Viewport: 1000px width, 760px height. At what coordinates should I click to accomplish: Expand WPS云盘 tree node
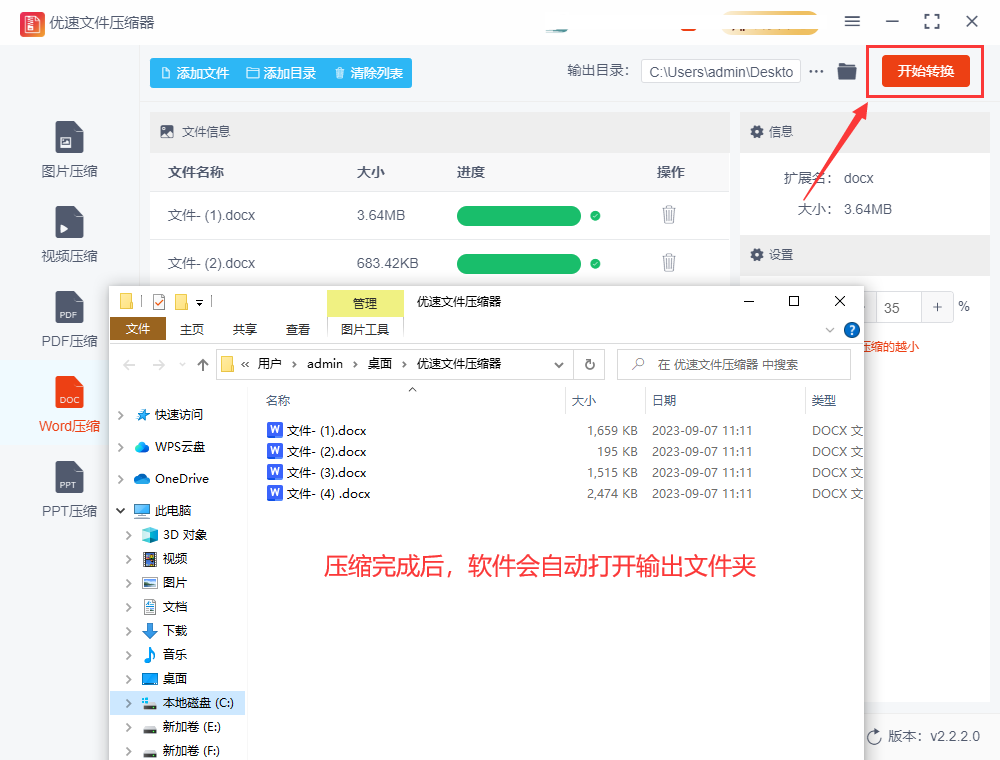tap(121, 447)
